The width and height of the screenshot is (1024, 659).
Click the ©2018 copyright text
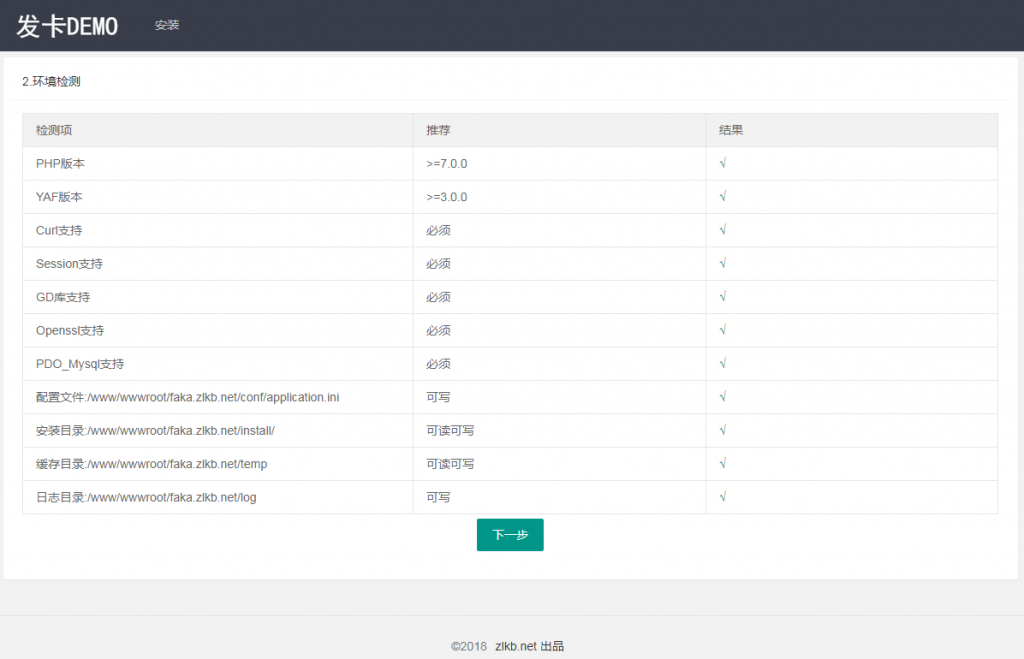[469, 646]
